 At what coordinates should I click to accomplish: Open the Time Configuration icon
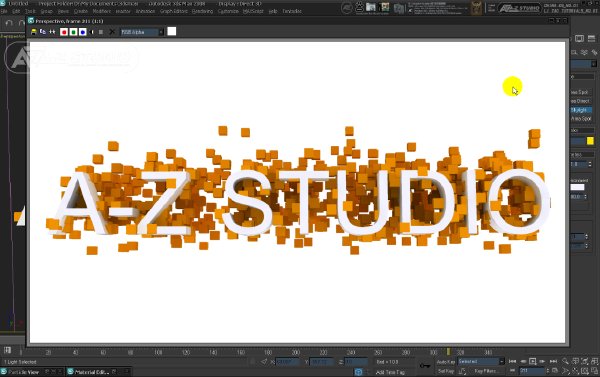coord(555,371)
